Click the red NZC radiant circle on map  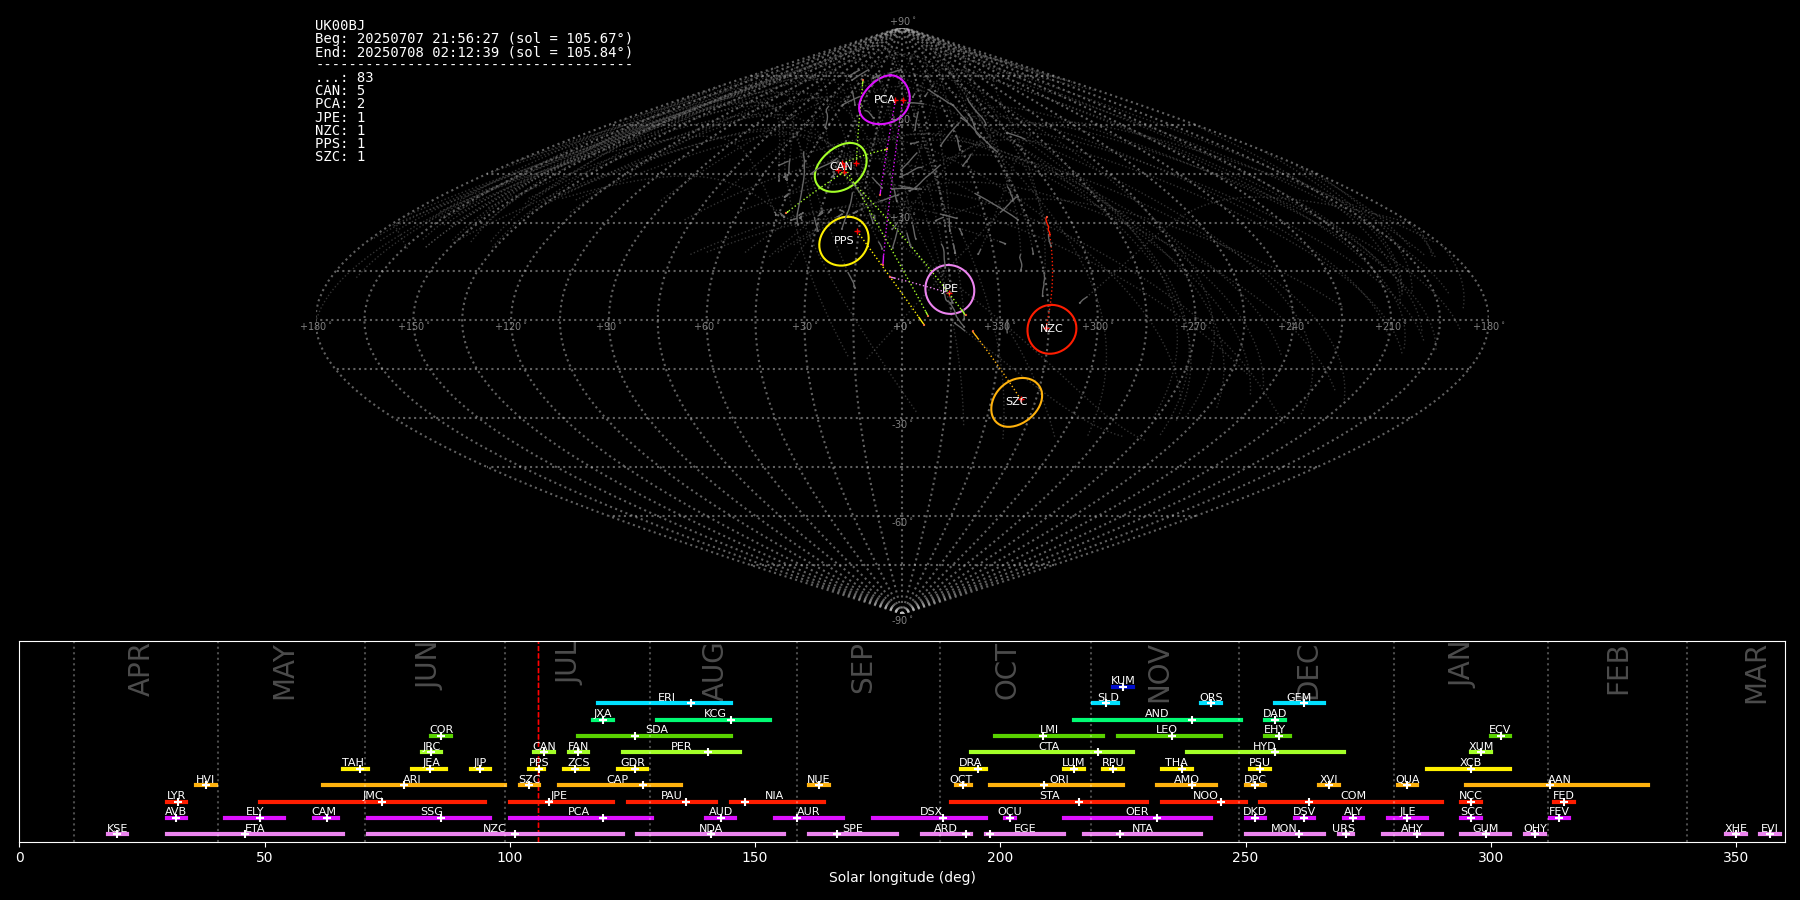(x=1052, y=329)
